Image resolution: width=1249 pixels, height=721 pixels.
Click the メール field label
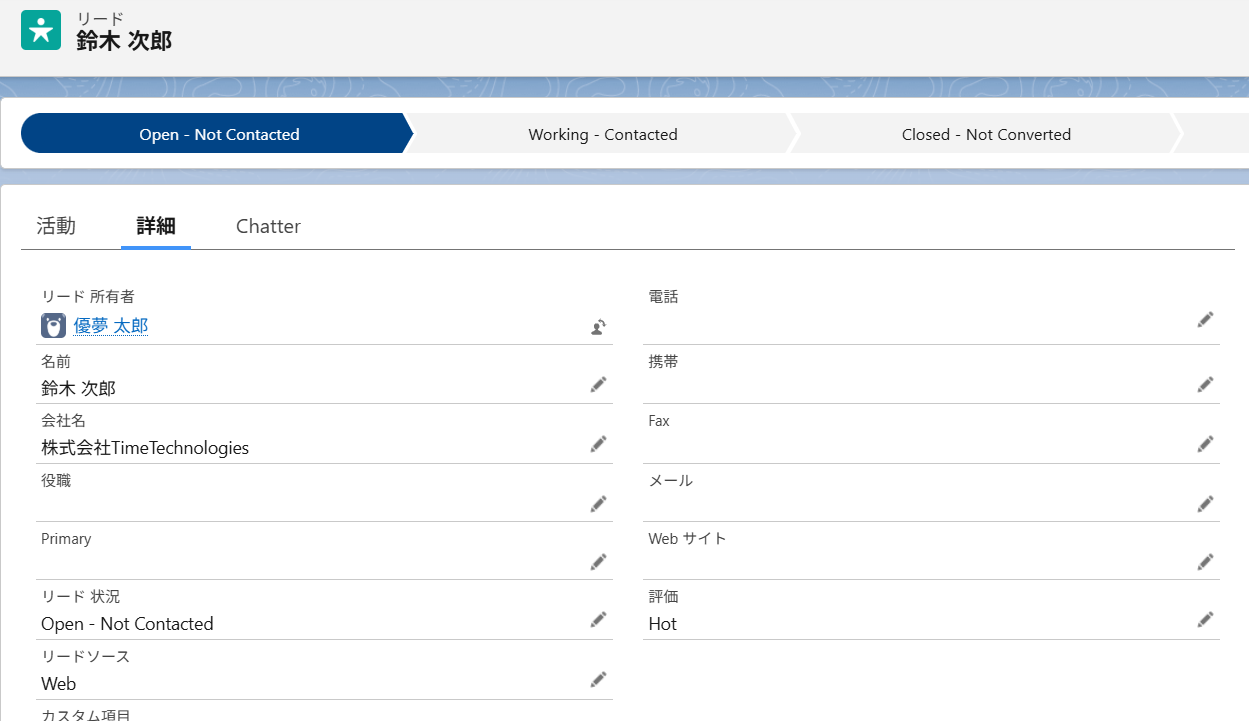click(671, 480)
